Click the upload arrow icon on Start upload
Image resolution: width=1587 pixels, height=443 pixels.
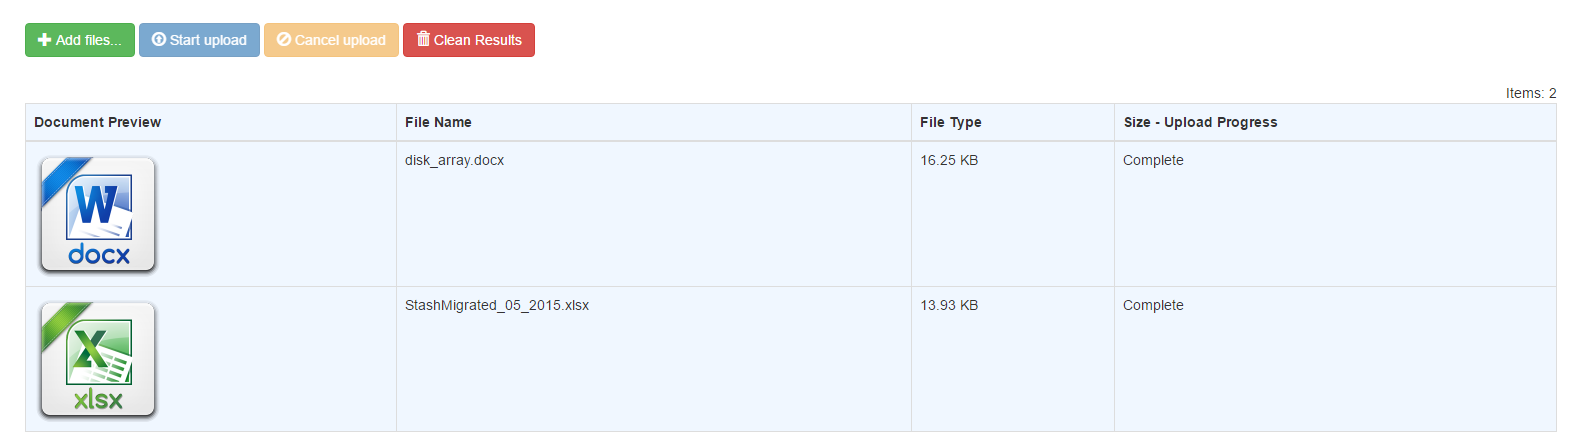pos(159,39)
